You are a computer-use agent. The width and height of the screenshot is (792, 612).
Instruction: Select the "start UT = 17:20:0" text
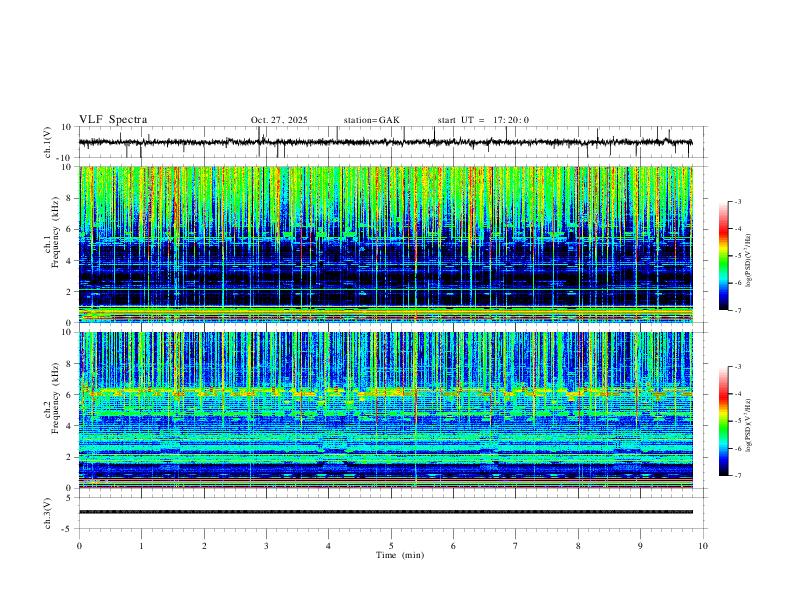click(483, 120)
